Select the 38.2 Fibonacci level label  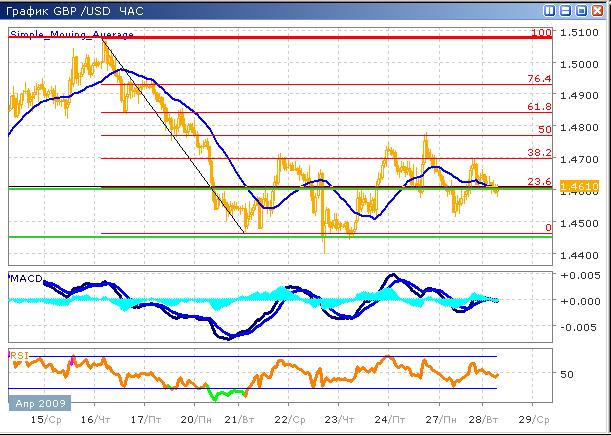(x=540, y=154)
